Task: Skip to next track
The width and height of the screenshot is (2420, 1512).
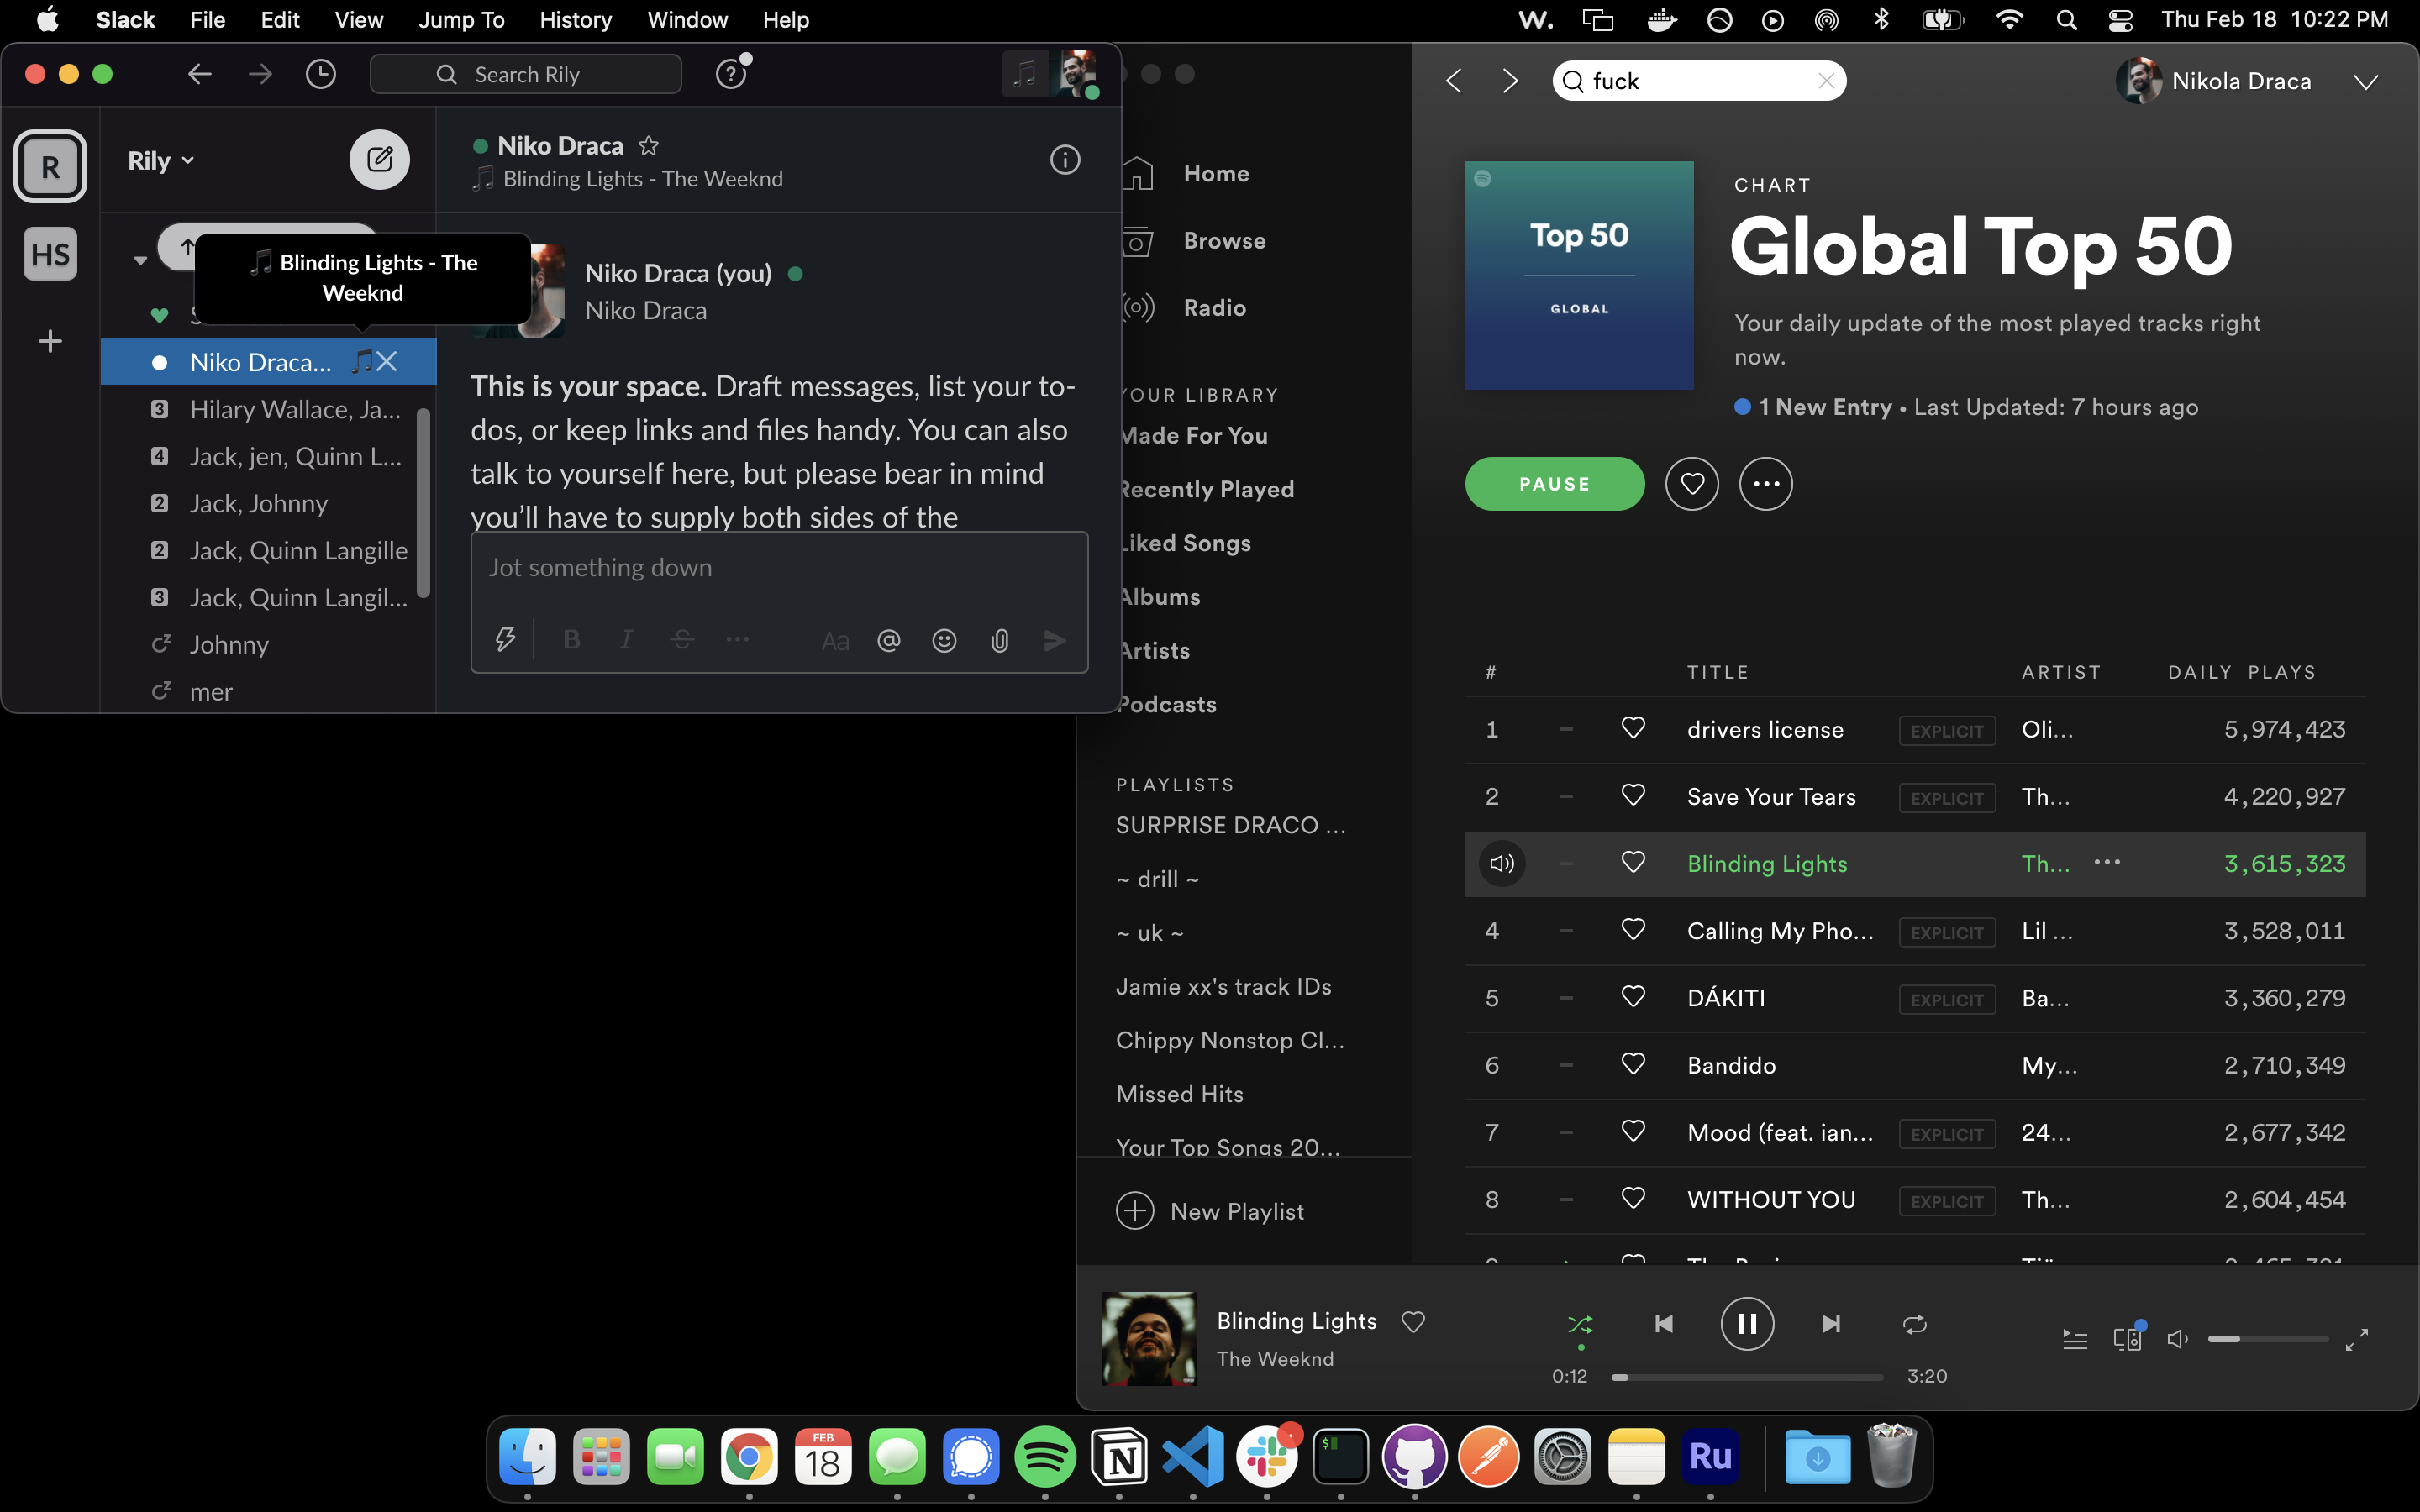Action: 1831,1324
